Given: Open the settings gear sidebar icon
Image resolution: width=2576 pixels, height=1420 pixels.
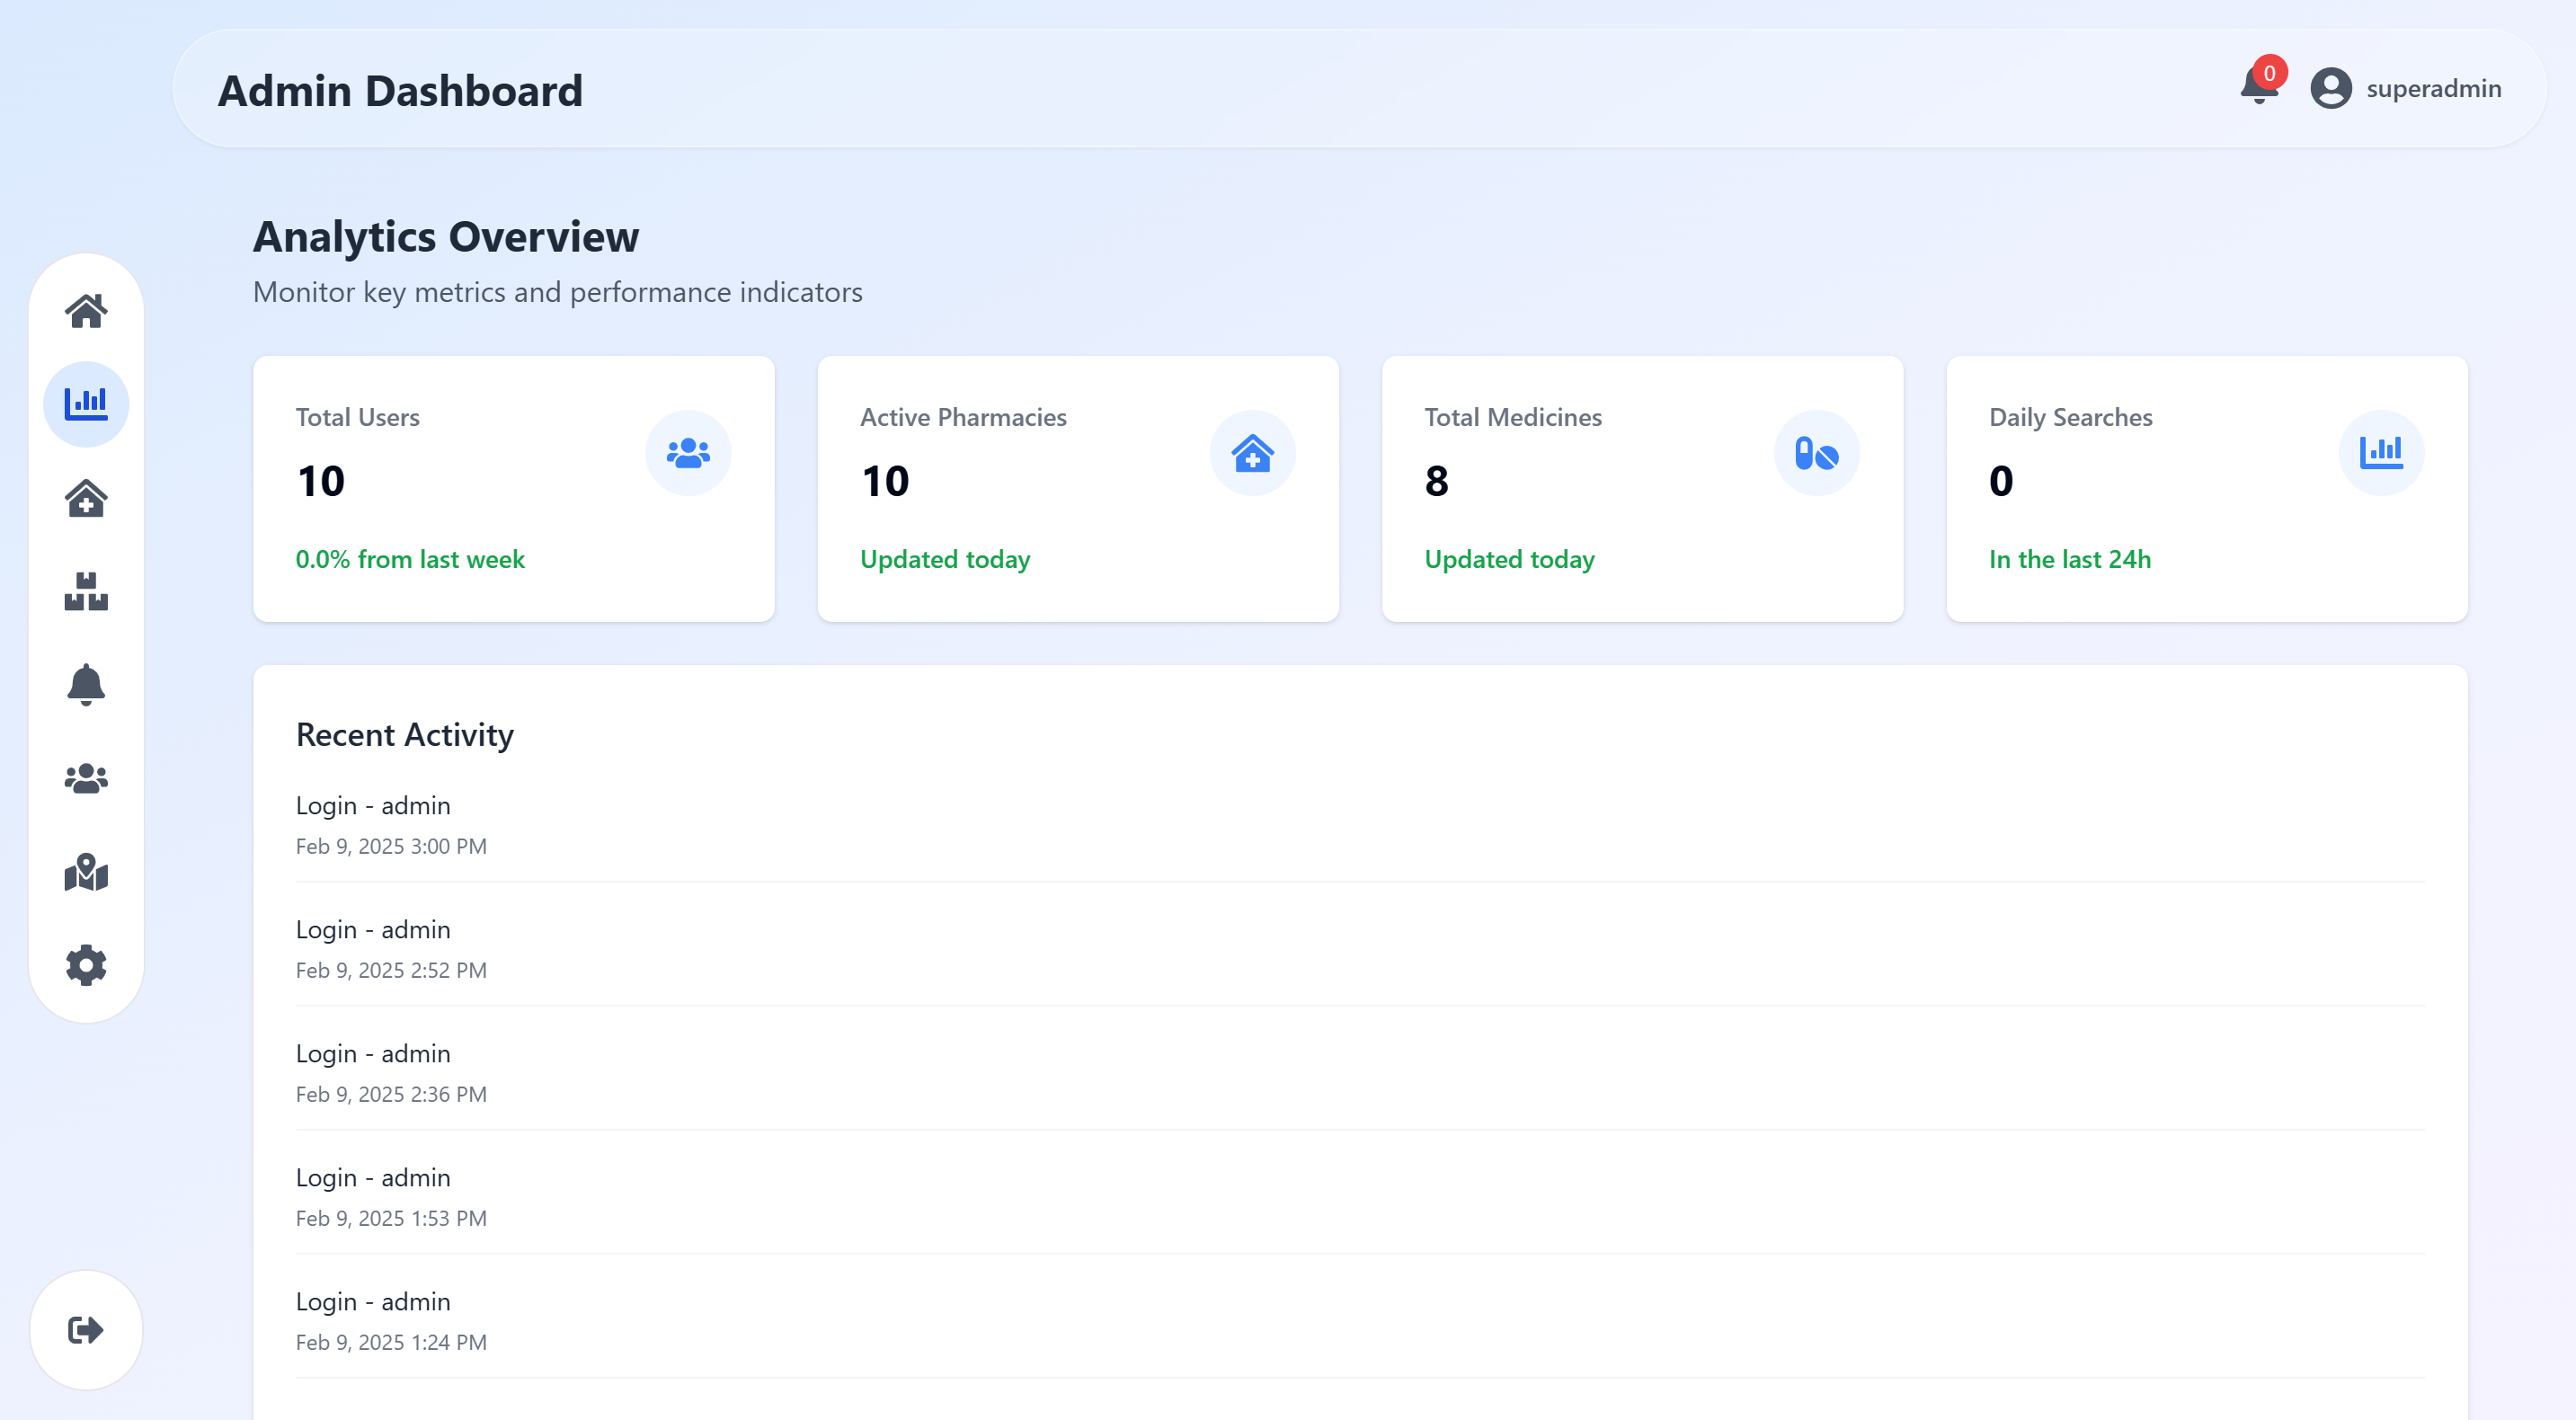Looking at the screenshot, I should pos(86,965).
